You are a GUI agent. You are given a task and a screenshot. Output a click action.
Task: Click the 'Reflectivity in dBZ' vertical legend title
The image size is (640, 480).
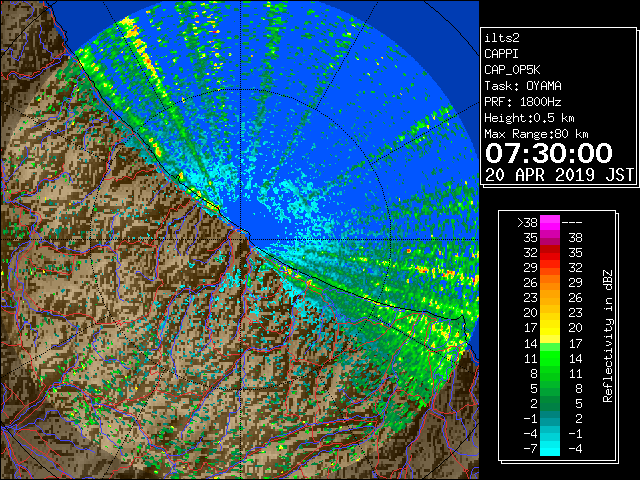(x=608, y=336)
